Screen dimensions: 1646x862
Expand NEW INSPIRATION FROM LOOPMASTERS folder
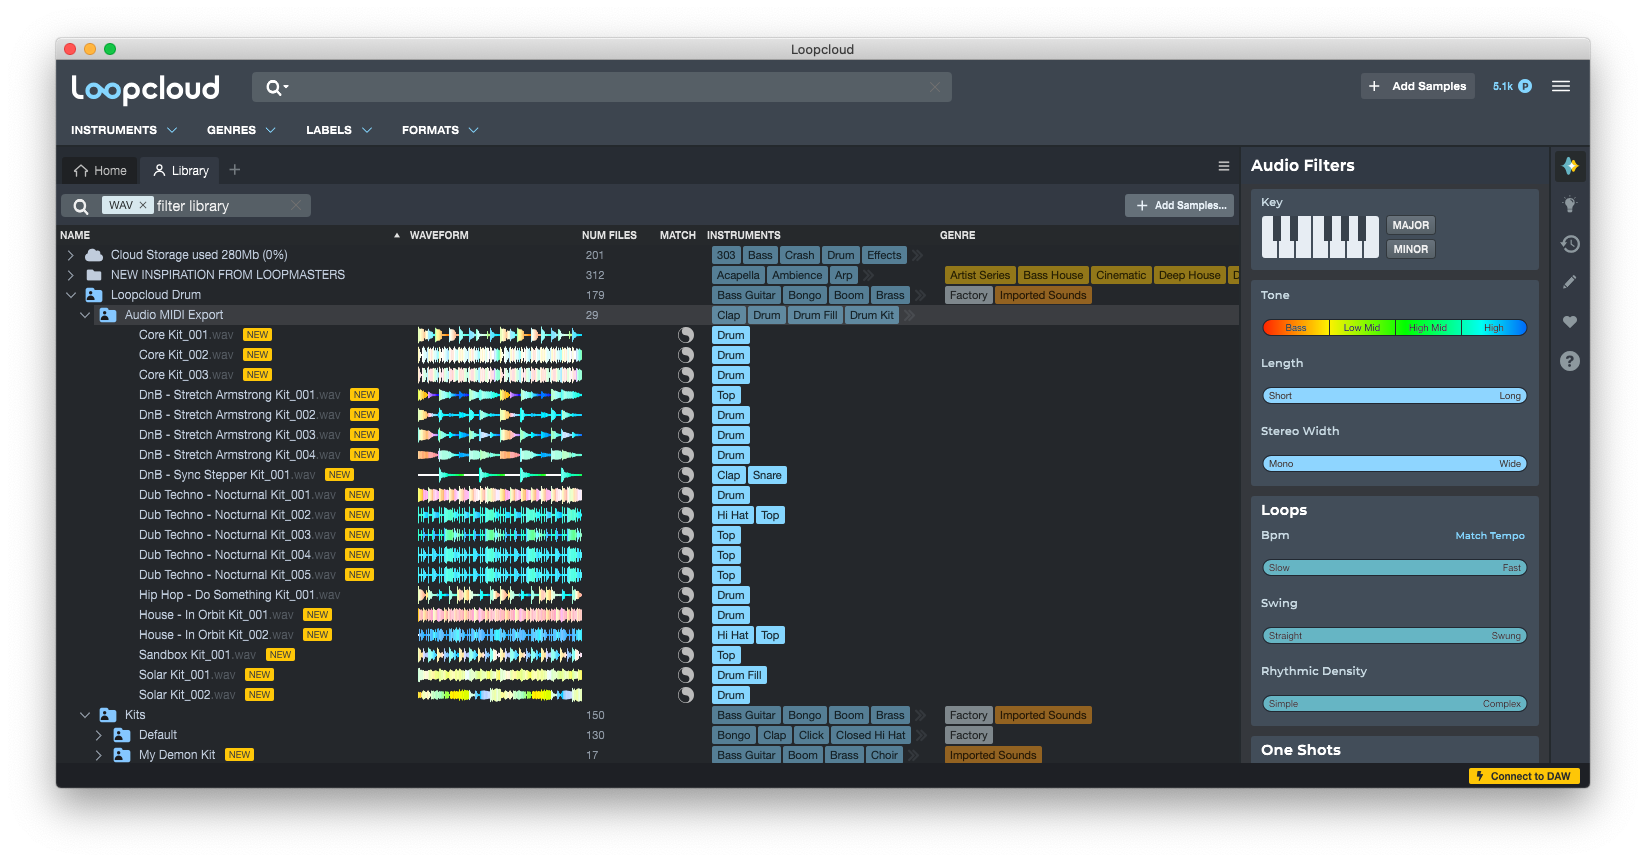(x=70, y=275)
